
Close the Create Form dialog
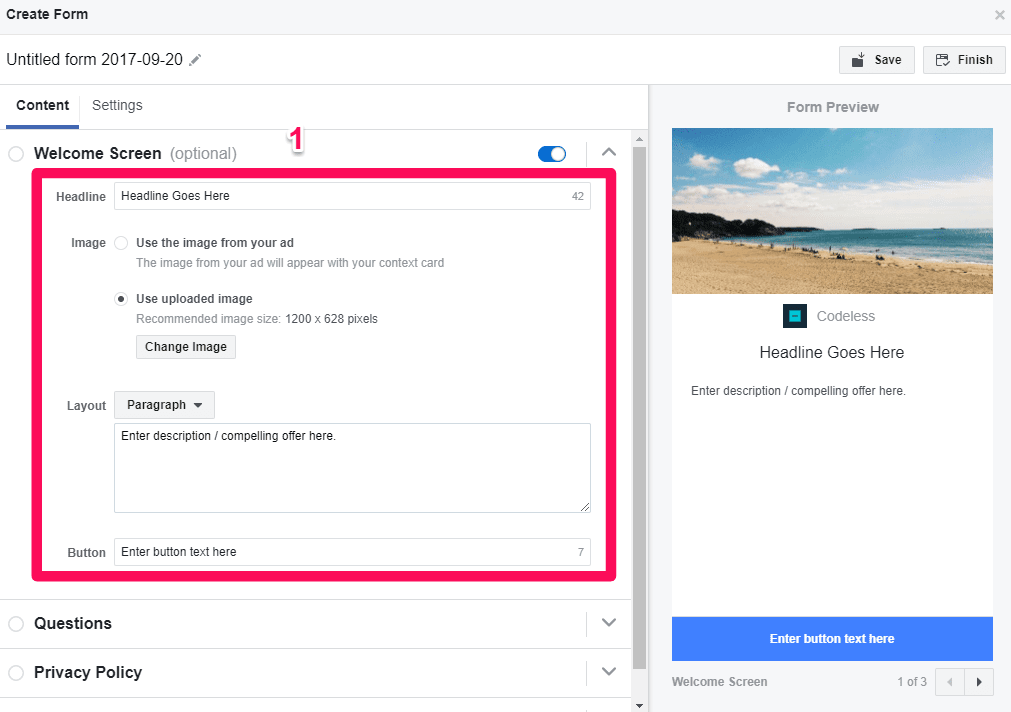coord(999,15)
